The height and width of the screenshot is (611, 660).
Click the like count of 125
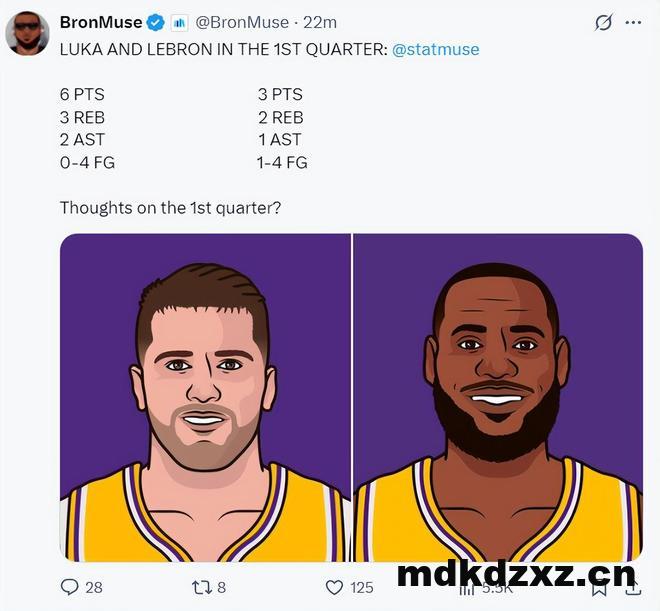(x=361, y=587)
